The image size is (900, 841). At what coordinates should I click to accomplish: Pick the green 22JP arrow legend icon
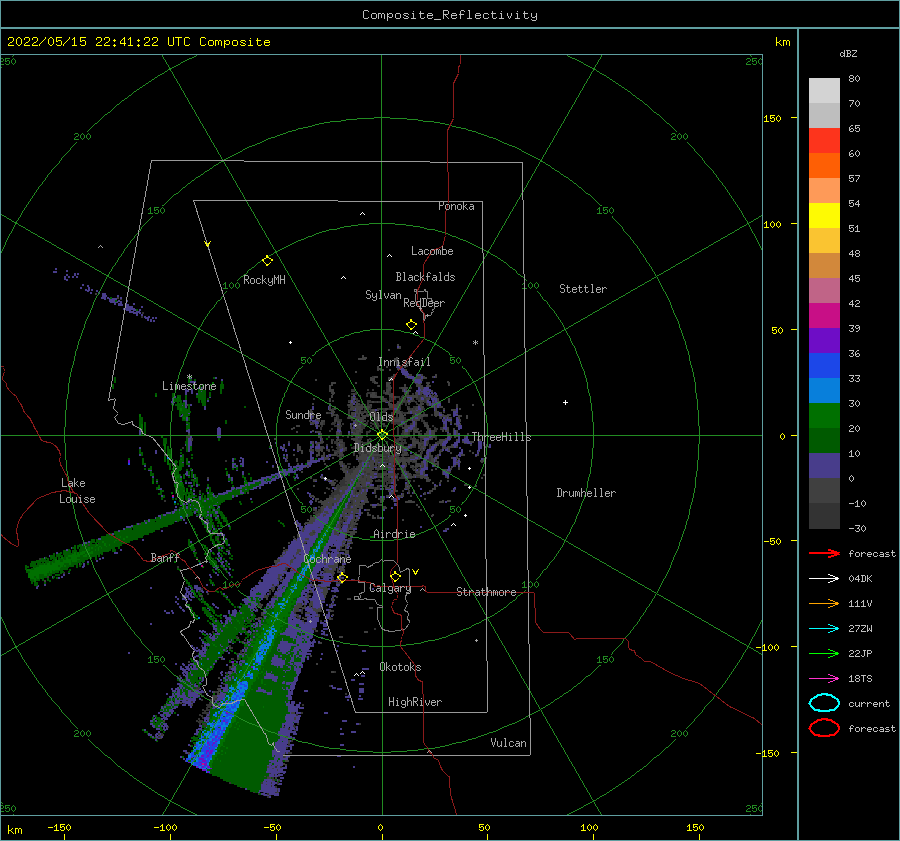point(824,653)
